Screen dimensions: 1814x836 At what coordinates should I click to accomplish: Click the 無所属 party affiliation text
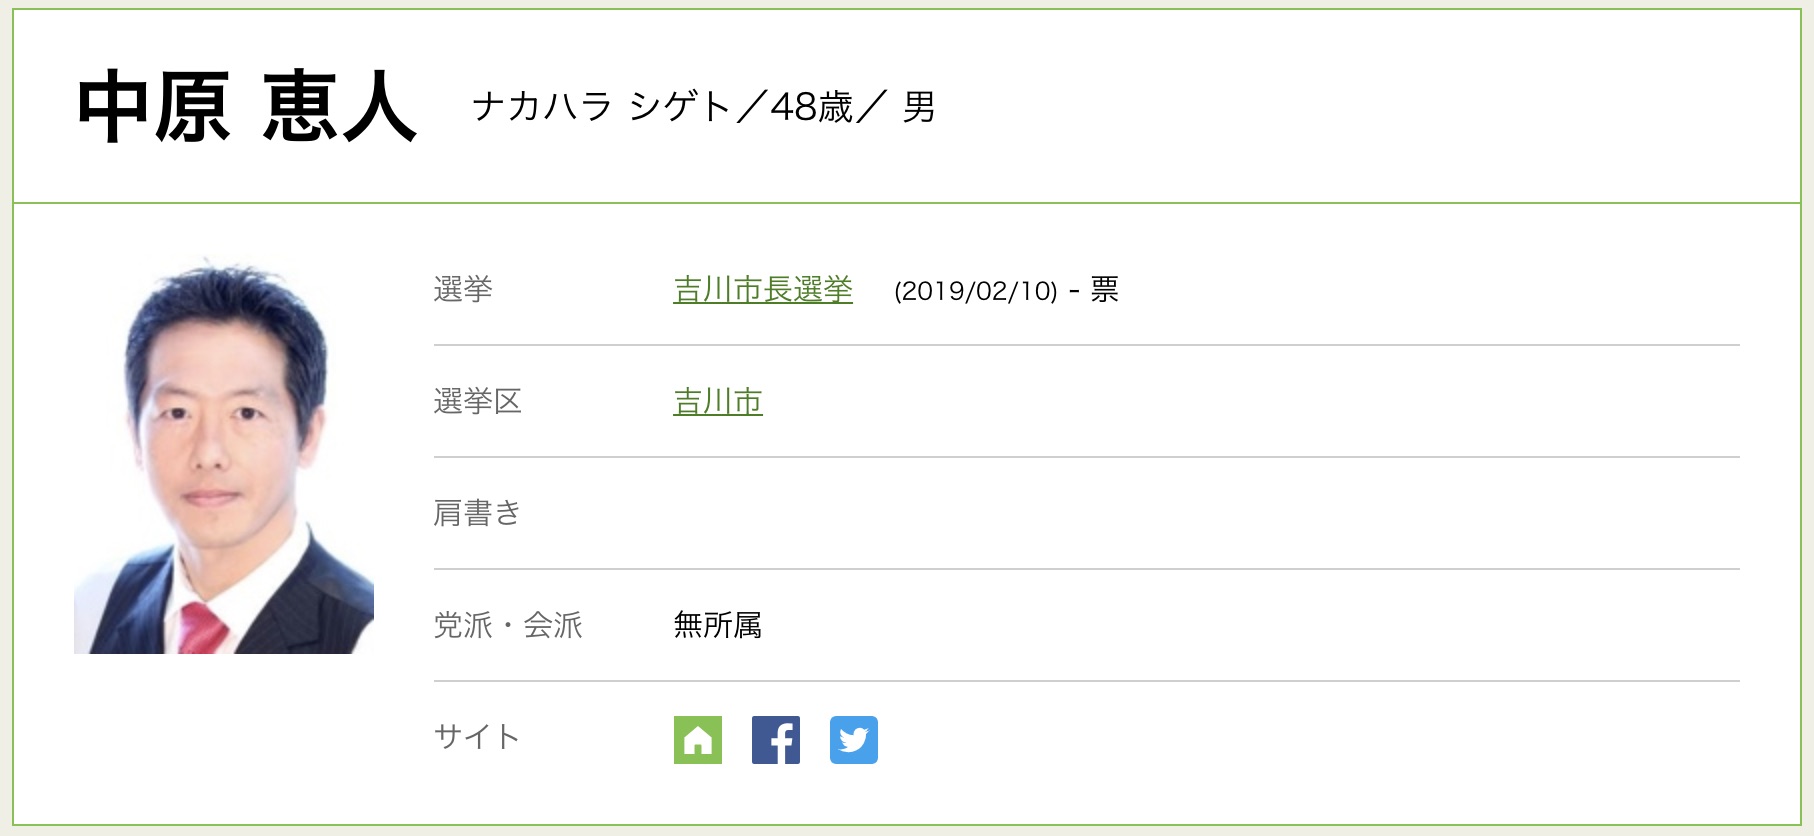[718, 626]
